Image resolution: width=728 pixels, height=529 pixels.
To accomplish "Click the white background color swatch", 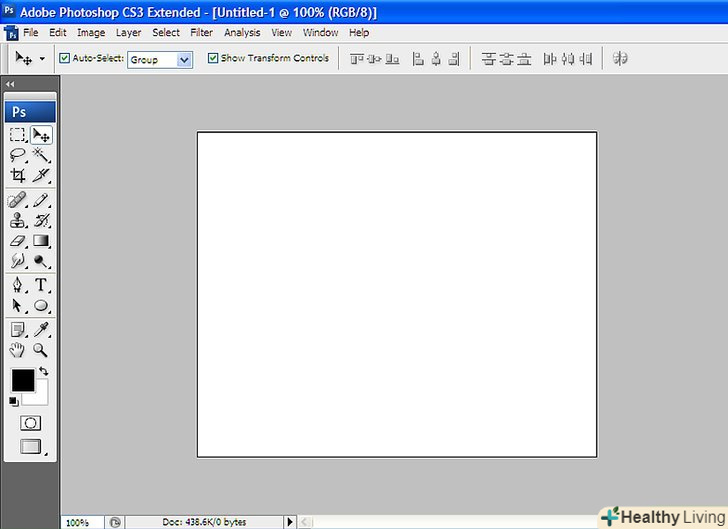I will 40,397.
